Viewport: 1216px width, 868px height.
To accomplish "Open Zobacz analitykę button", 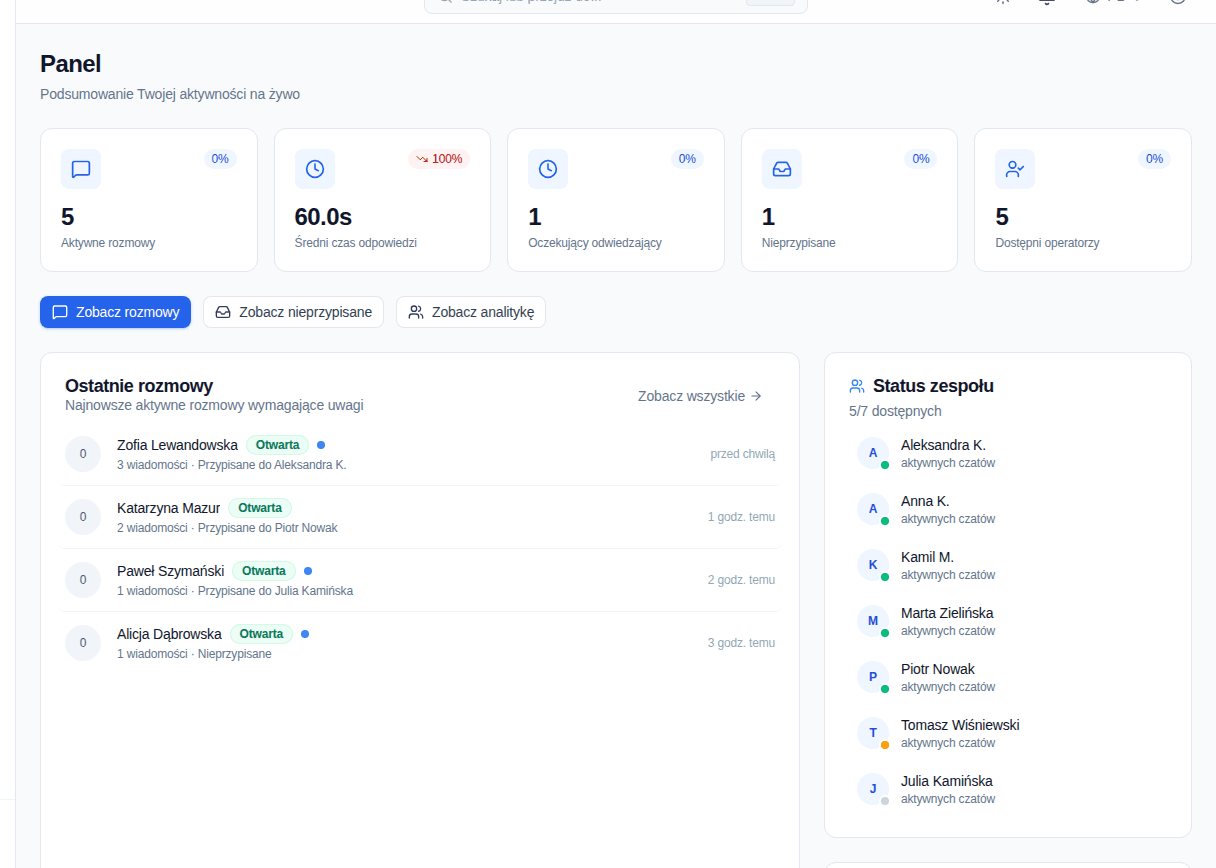I will click(x=471, y=312).
